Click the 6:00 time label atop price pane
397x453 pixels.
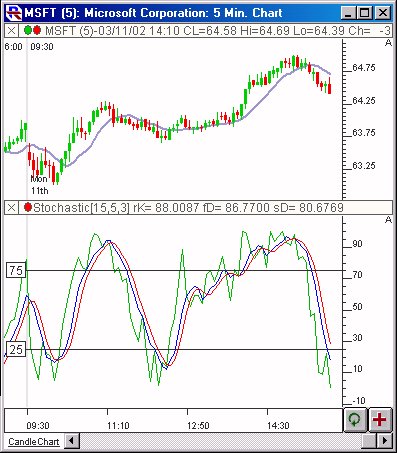pos(13,47)
